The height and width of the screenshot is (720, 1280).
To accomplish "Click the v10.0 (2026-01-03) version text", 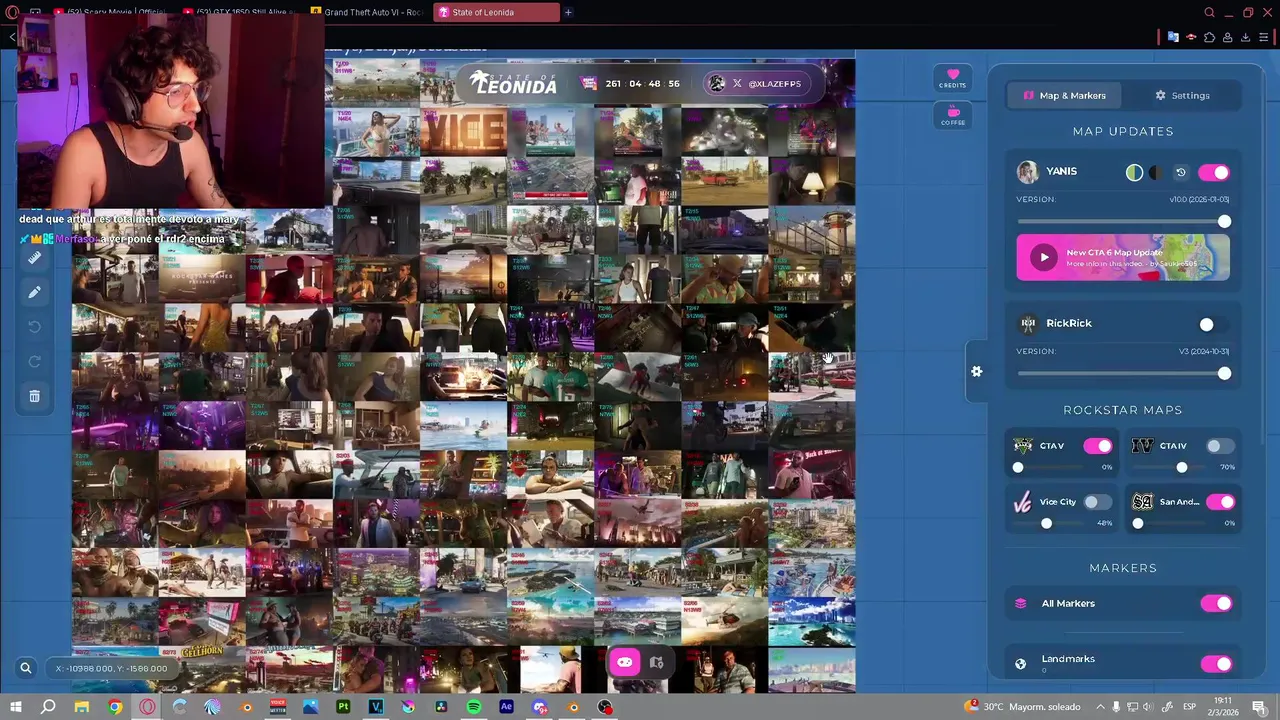I will (x=1199, y=199).
